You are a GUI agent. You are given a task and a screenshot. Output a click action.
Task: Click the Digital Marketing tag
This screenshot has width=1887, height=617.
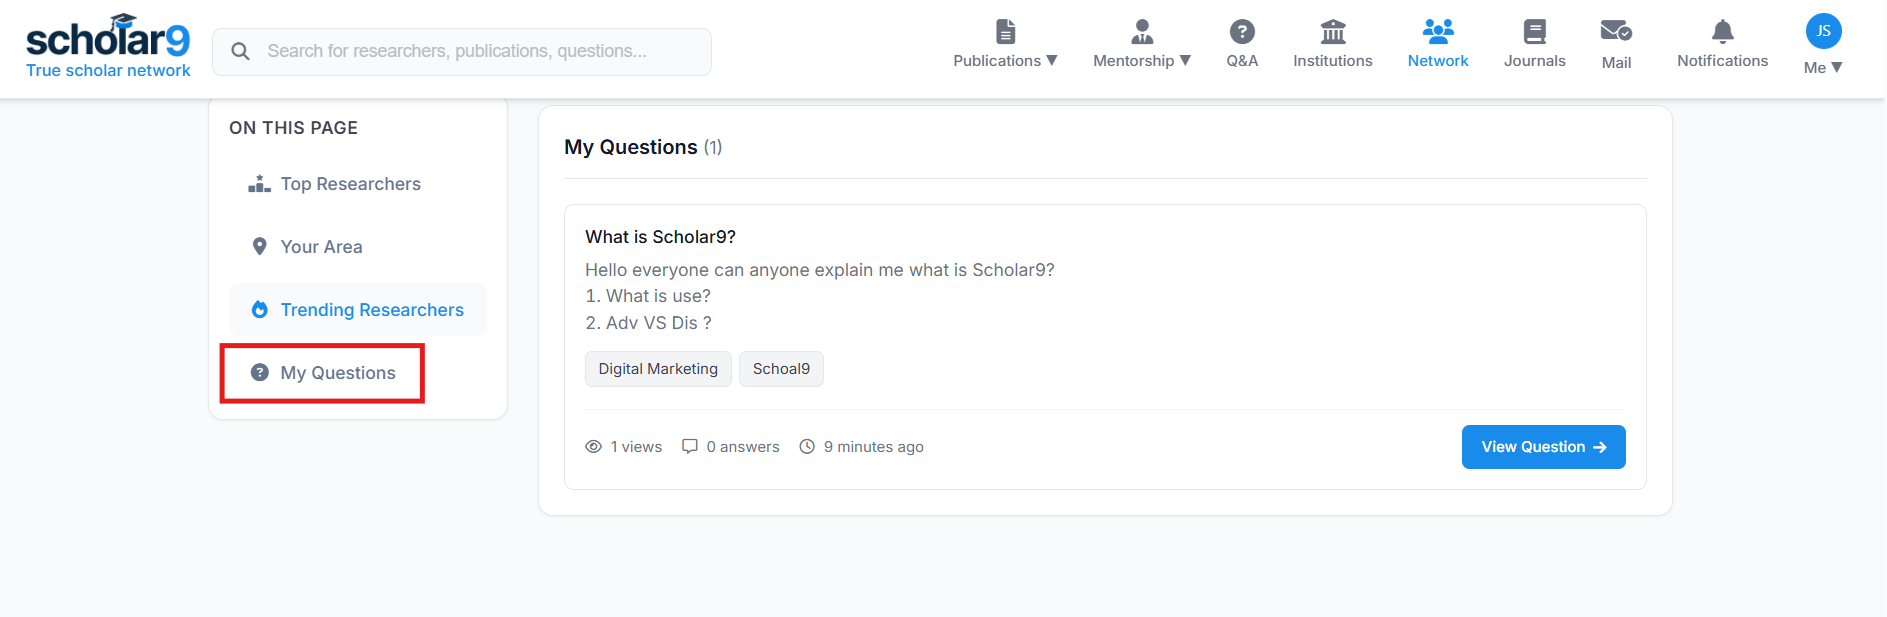tap(658, 369)
